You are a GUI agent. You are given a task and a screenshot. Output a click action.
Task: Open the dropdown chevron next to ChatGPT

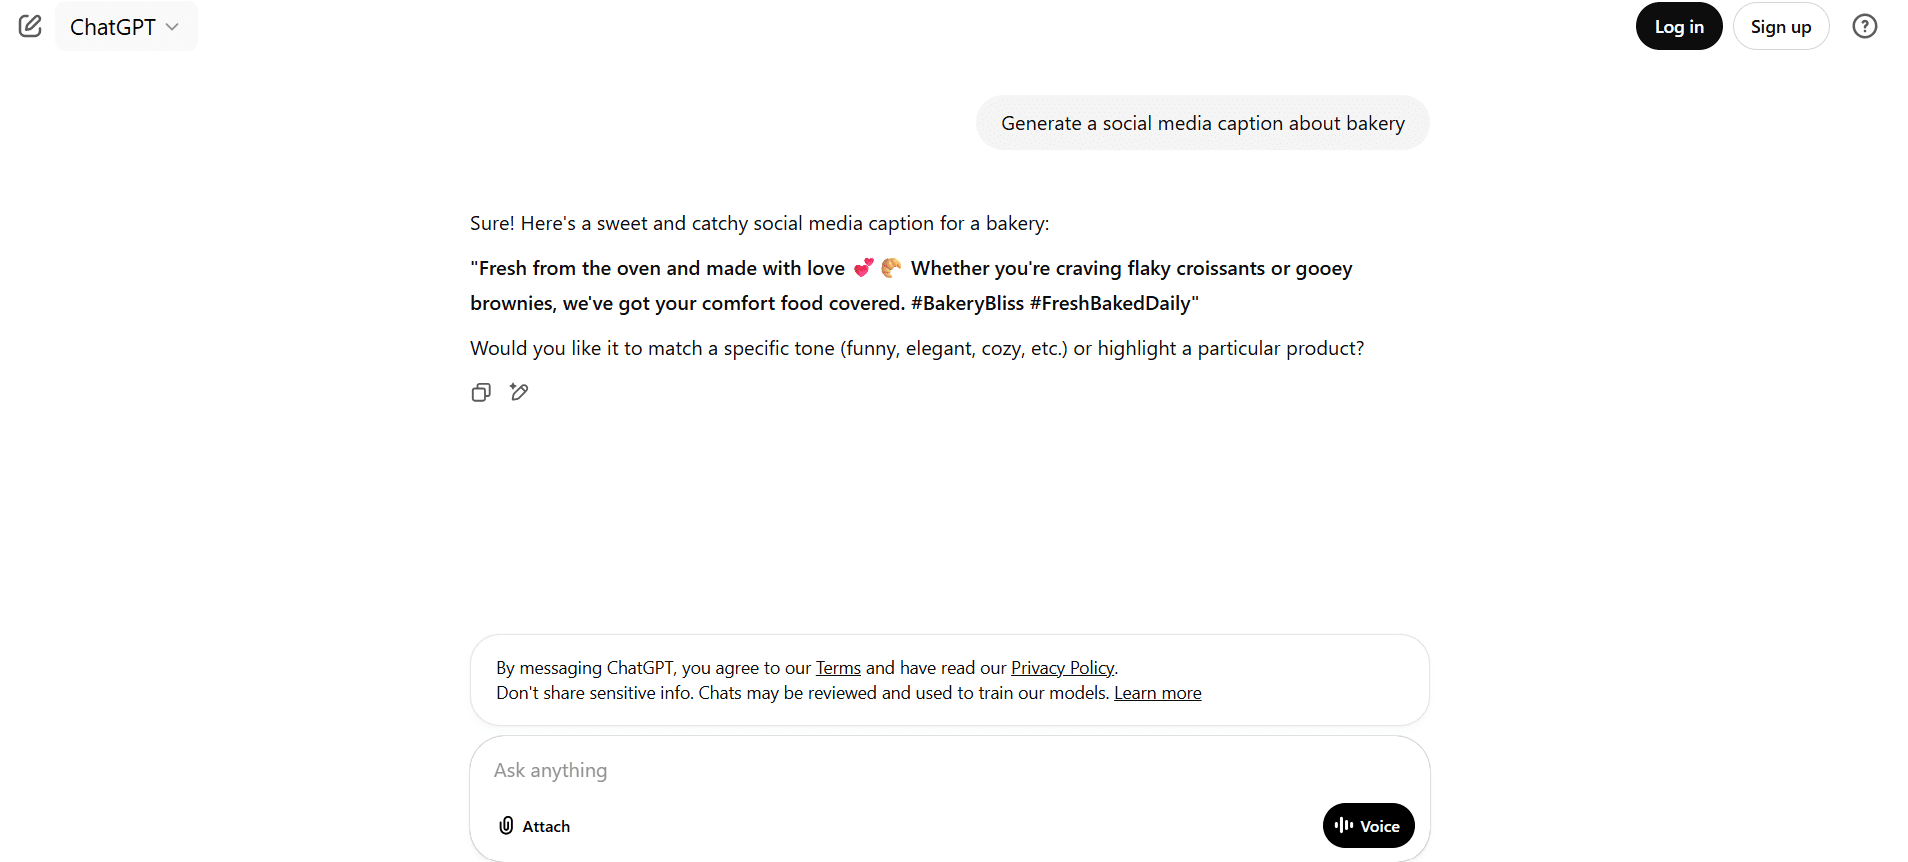click(173, 27)
